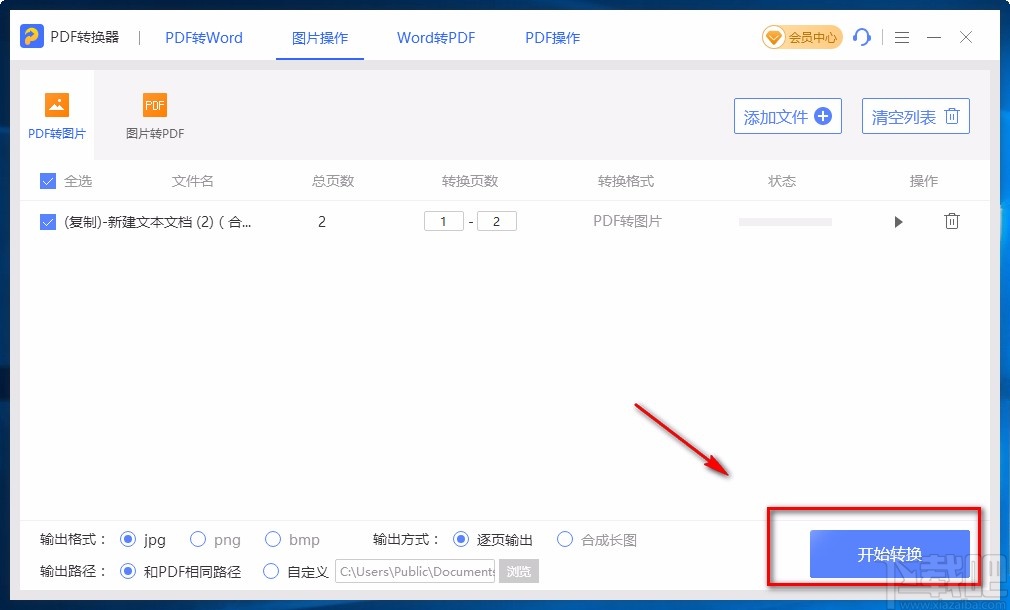Click the play arrow to start converting the file
Image resolution: width=1010 pixels, height=610 pixels.
click(898, 222)
